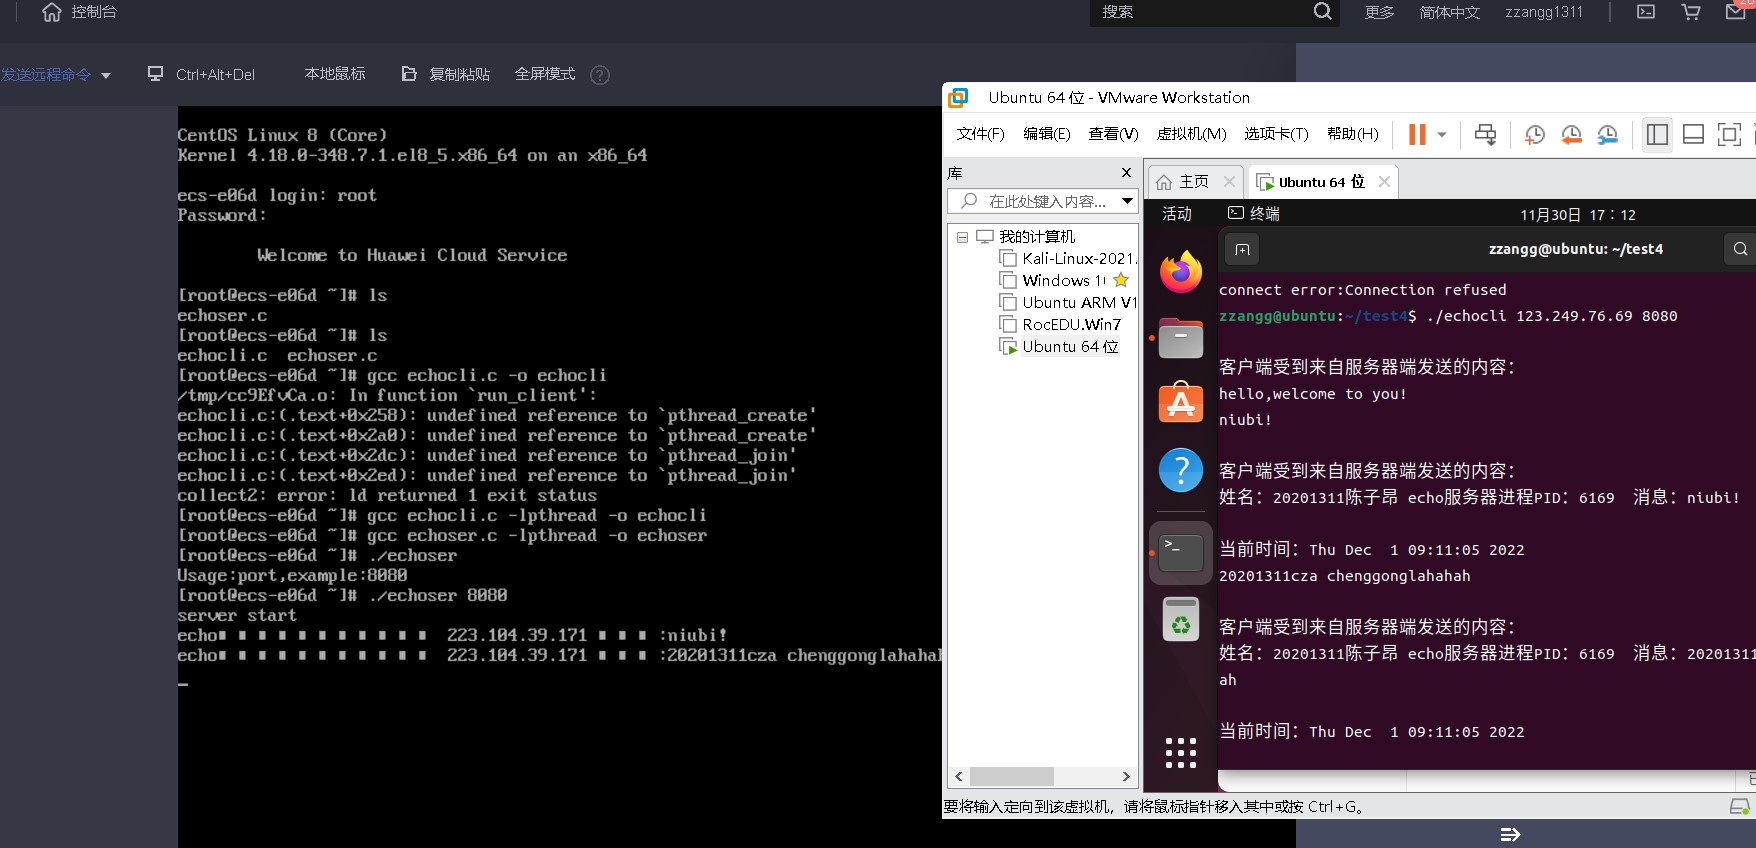
Task: Select Windows 10 virtual machine
Action: 1064,280
